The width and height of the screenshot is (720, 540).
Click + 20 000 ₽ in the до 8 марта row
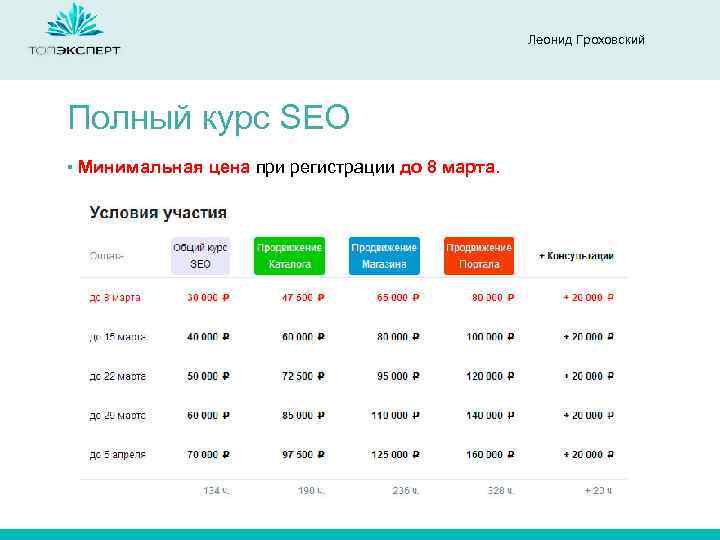(x=589, y=298)
